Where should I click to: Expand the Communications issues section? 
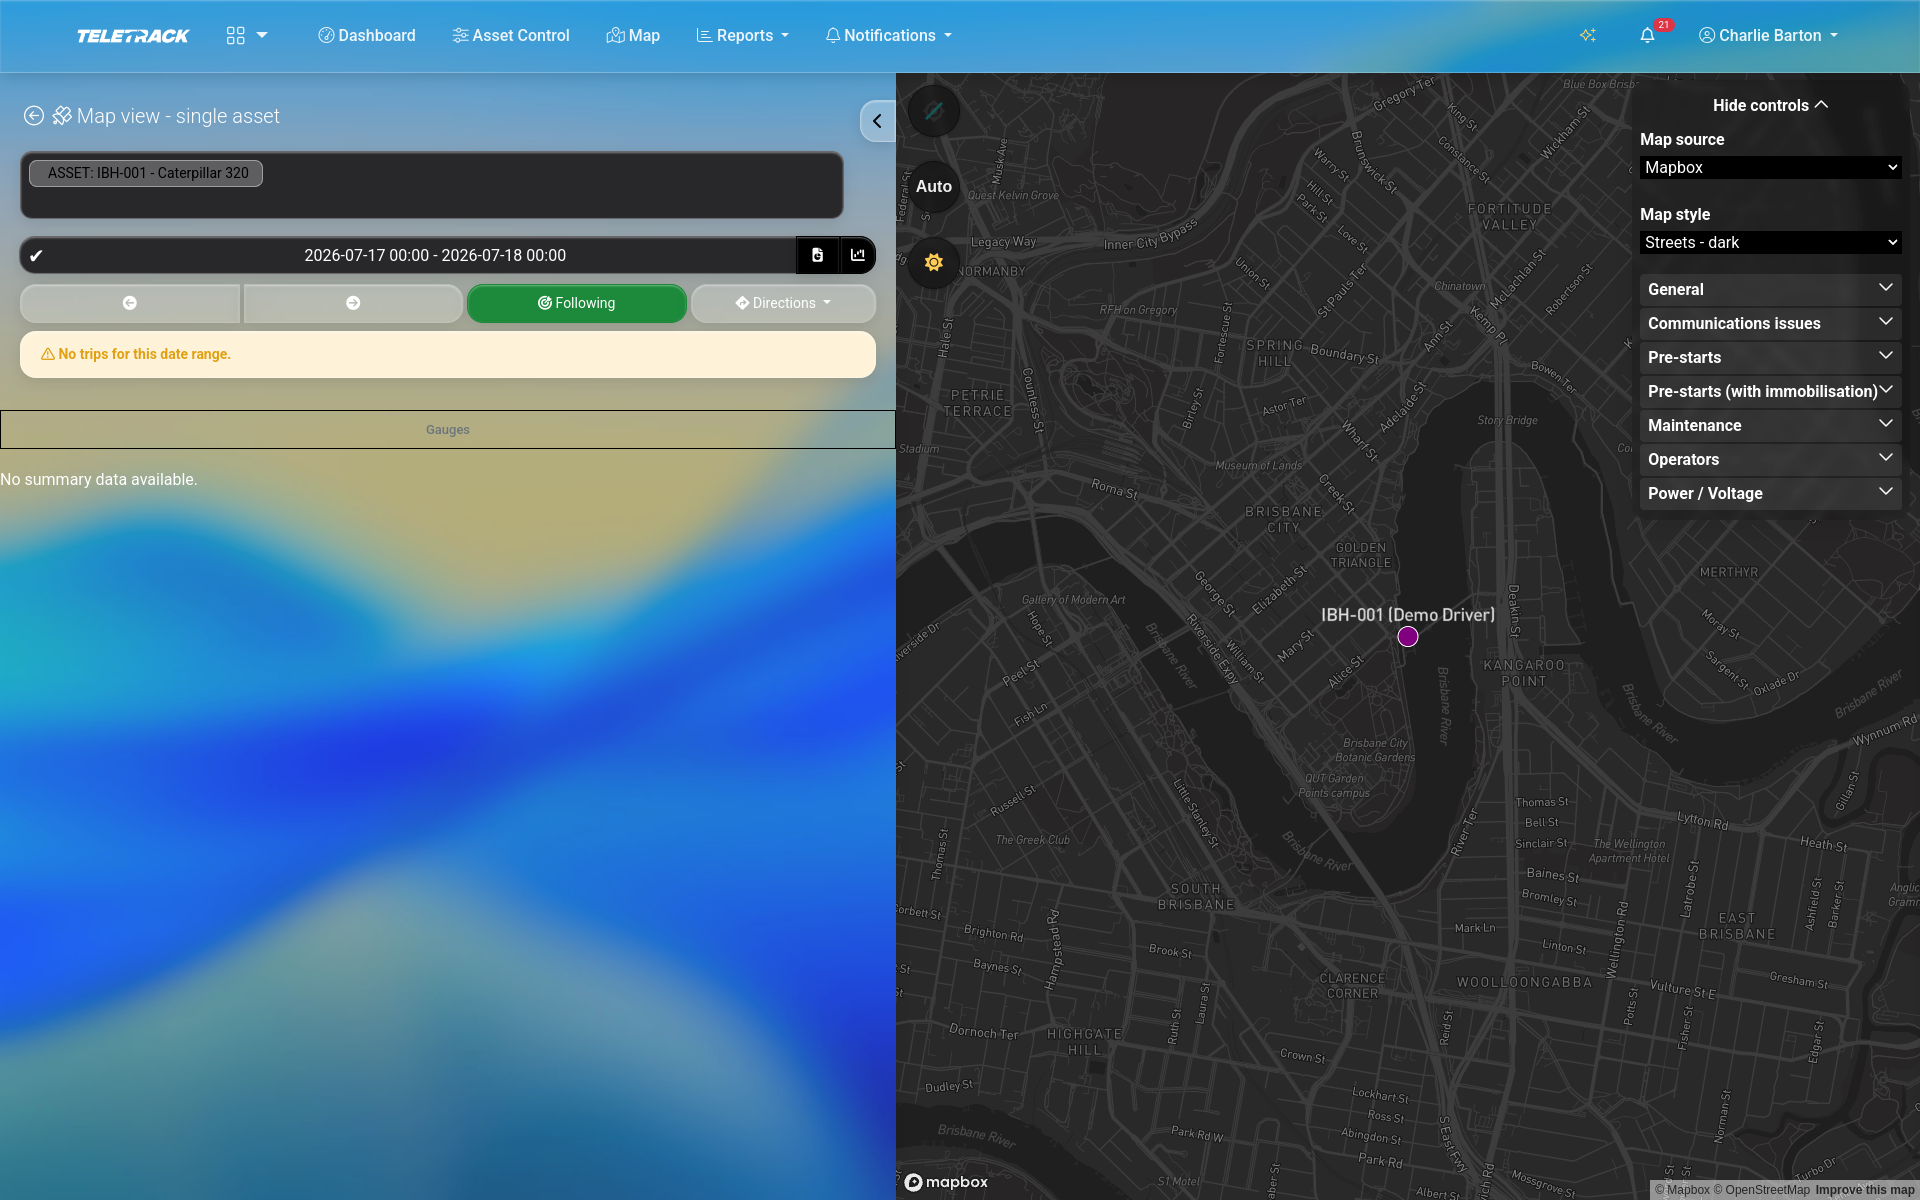[x=1771, y=323]
